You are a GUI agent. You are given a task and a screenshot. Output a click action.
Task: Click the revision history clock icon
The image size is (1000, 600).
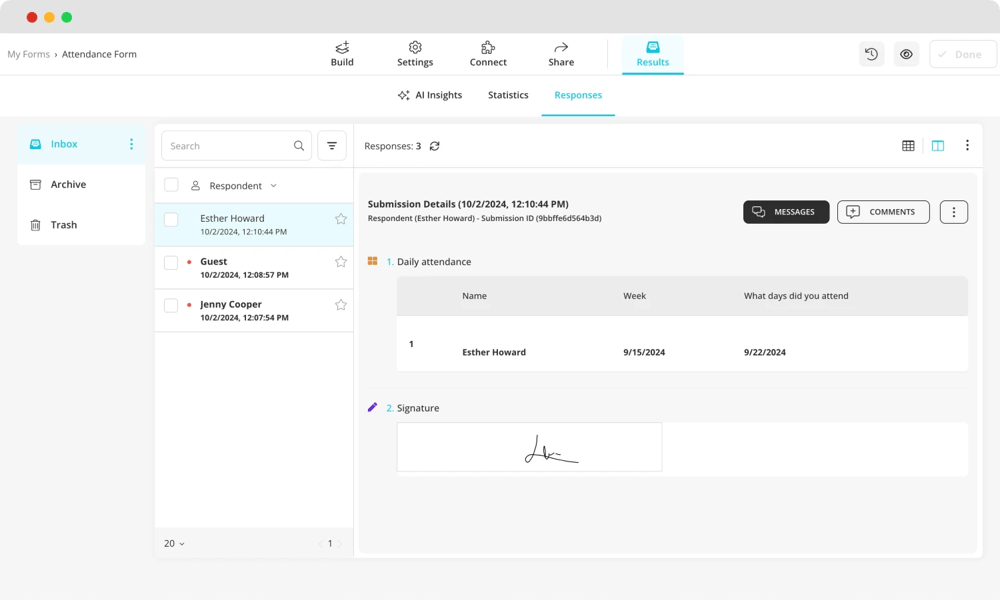point(871,54)
